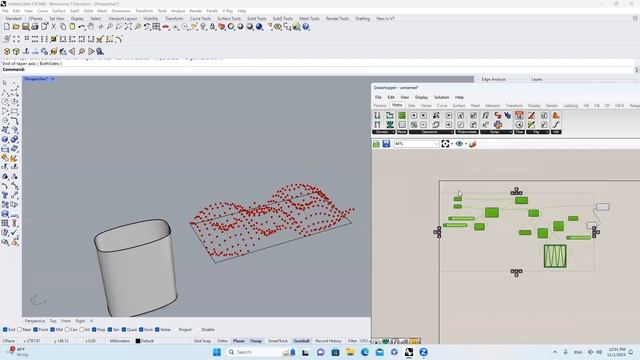Switch to the Vector tab in Grasshopper
This screenshot has width=640, height=360.
point(426,106)
